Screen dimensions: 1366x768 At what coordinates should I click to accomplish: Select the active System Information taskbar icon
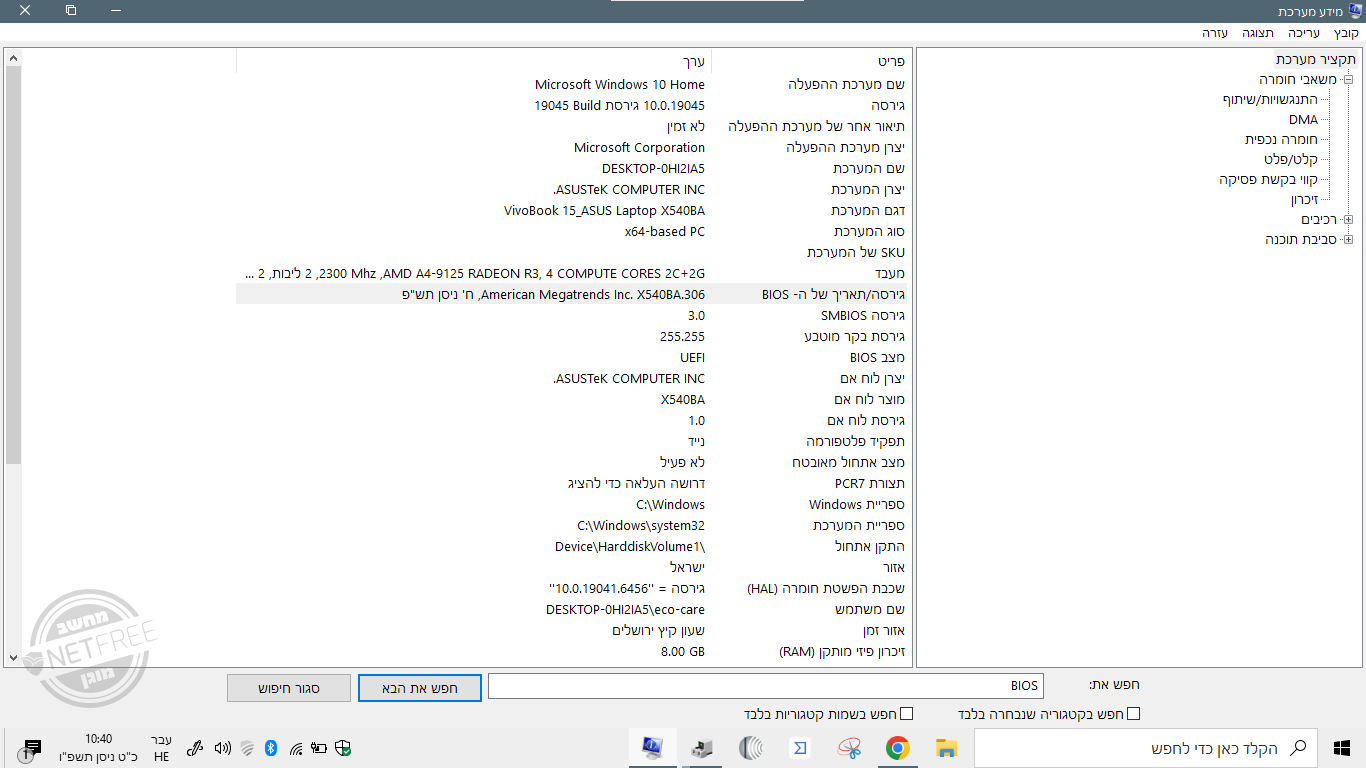pyautogui.click(x=652, y=747)
